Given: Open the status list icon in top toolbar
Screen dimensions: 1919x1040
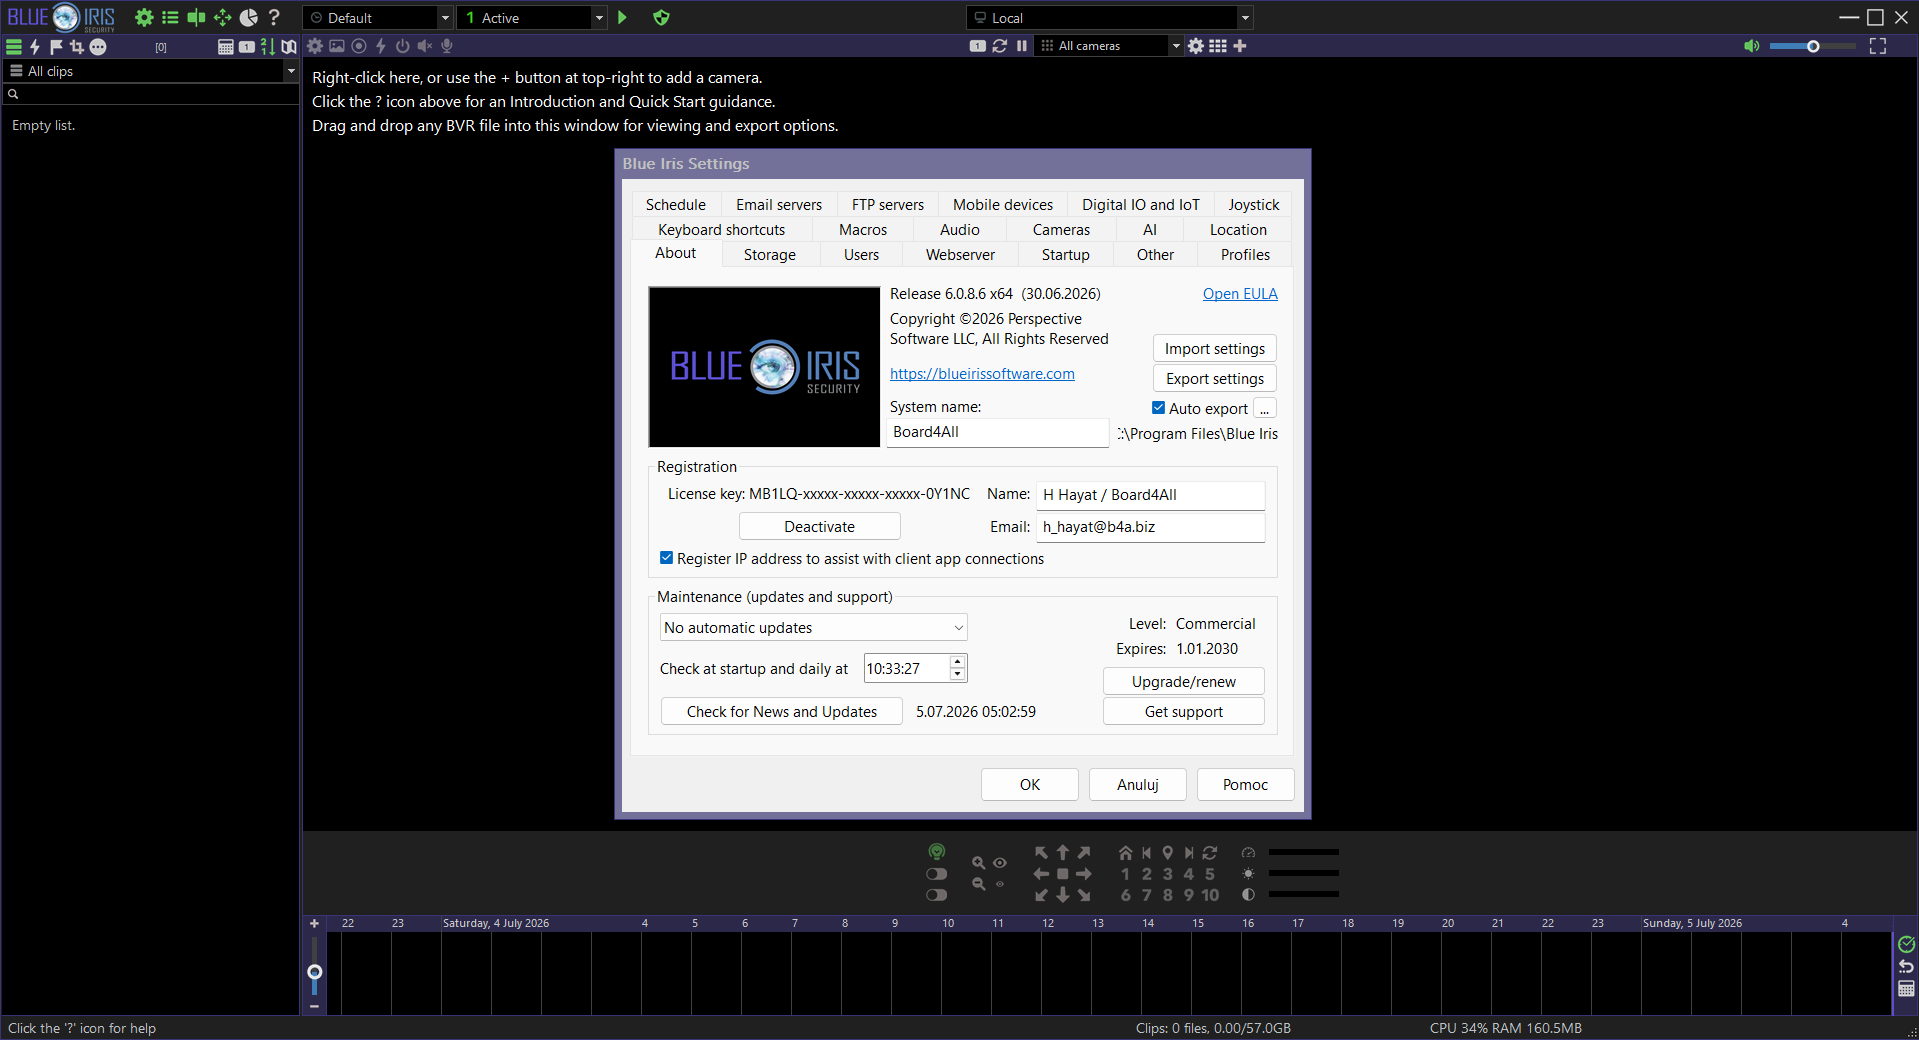Looking at the screenshot, I should point(170,17).
